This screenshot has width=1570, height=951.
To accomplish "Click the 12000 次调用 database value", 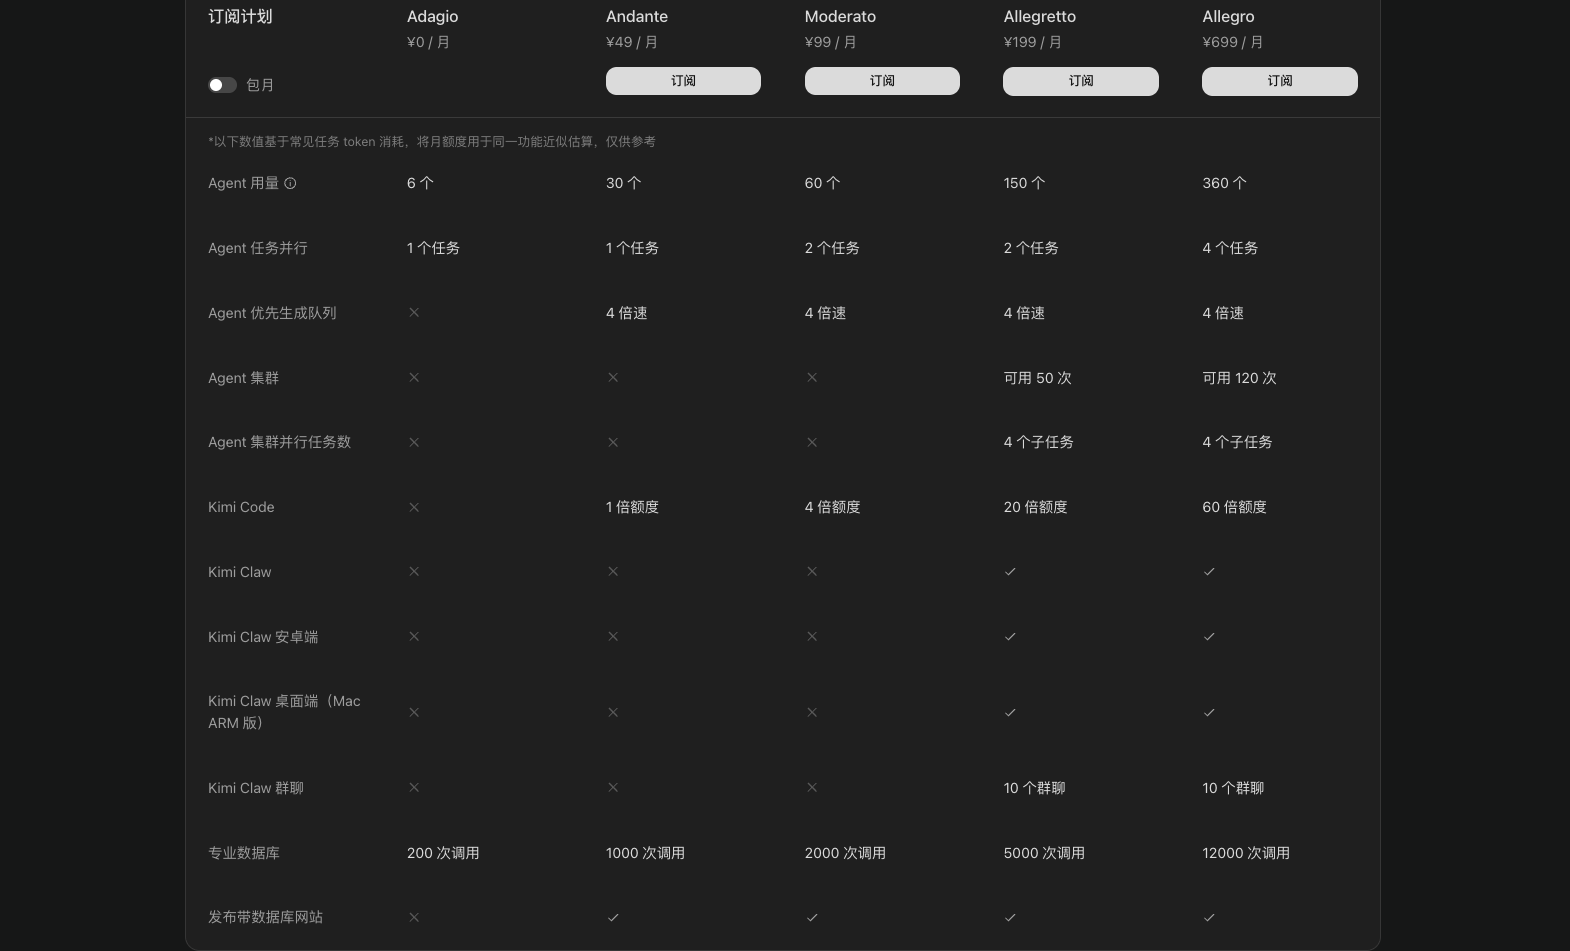I will tap(1246, 853).
